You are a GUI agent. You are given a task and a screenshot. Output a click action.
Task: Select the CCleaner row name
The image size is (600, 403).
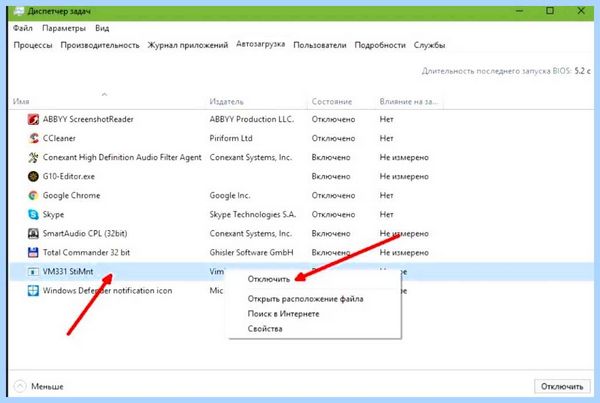coord(59,138)
